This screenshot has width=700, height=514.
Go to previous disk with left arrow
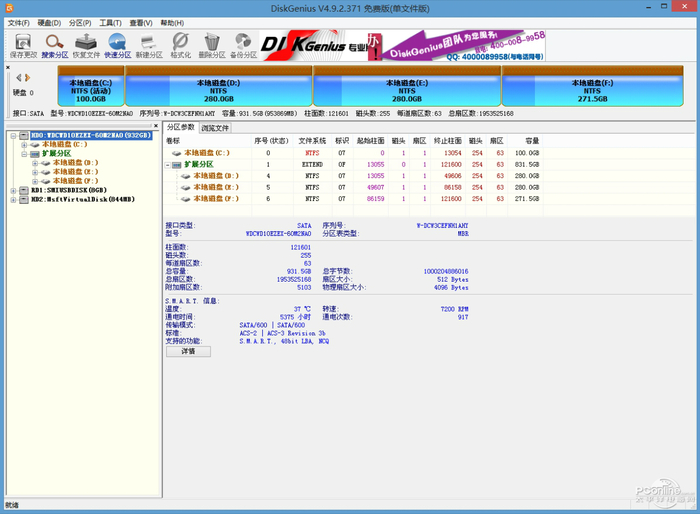pos(16,78)
